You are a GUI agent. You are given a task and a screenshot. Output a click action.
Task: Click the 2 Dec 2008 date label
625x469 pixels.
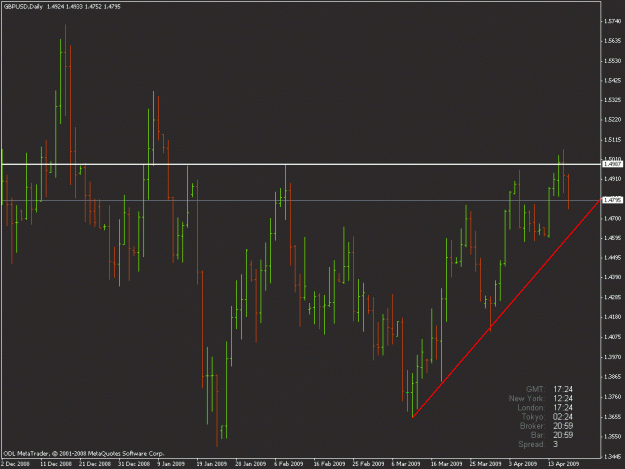(x=16, y=464)
